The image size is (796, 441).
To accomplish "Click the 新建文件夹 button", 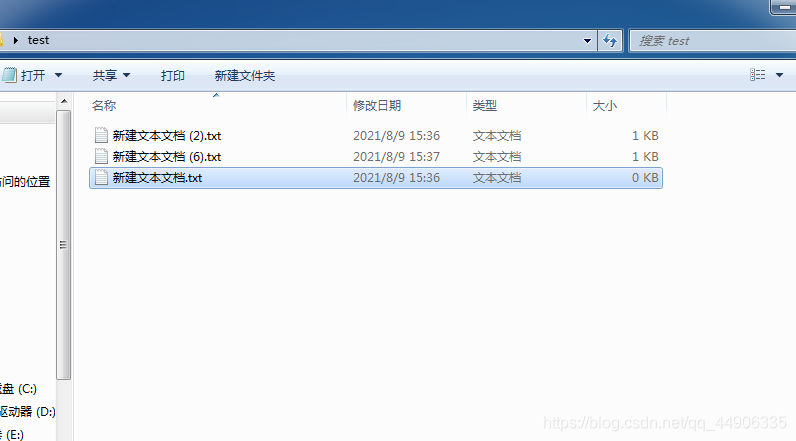I will tap(245, 76).
